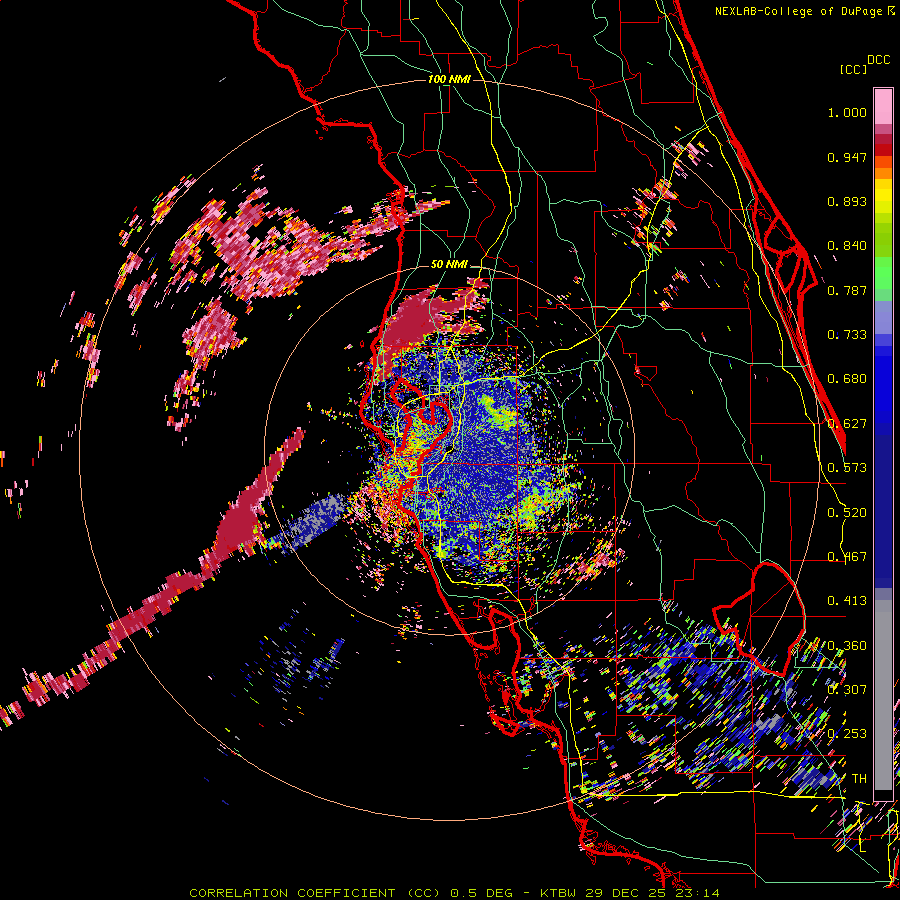Select the 0.840 scale value

click(847, 246)
